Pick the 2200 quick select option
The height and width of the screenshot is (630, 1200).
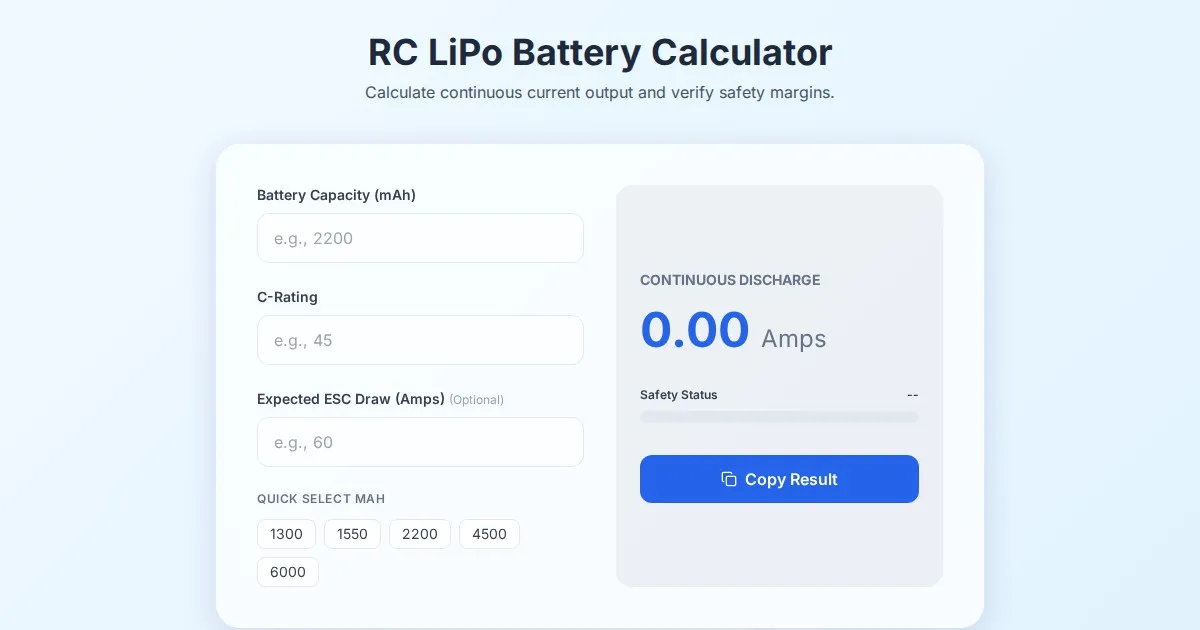pos(420,534)
